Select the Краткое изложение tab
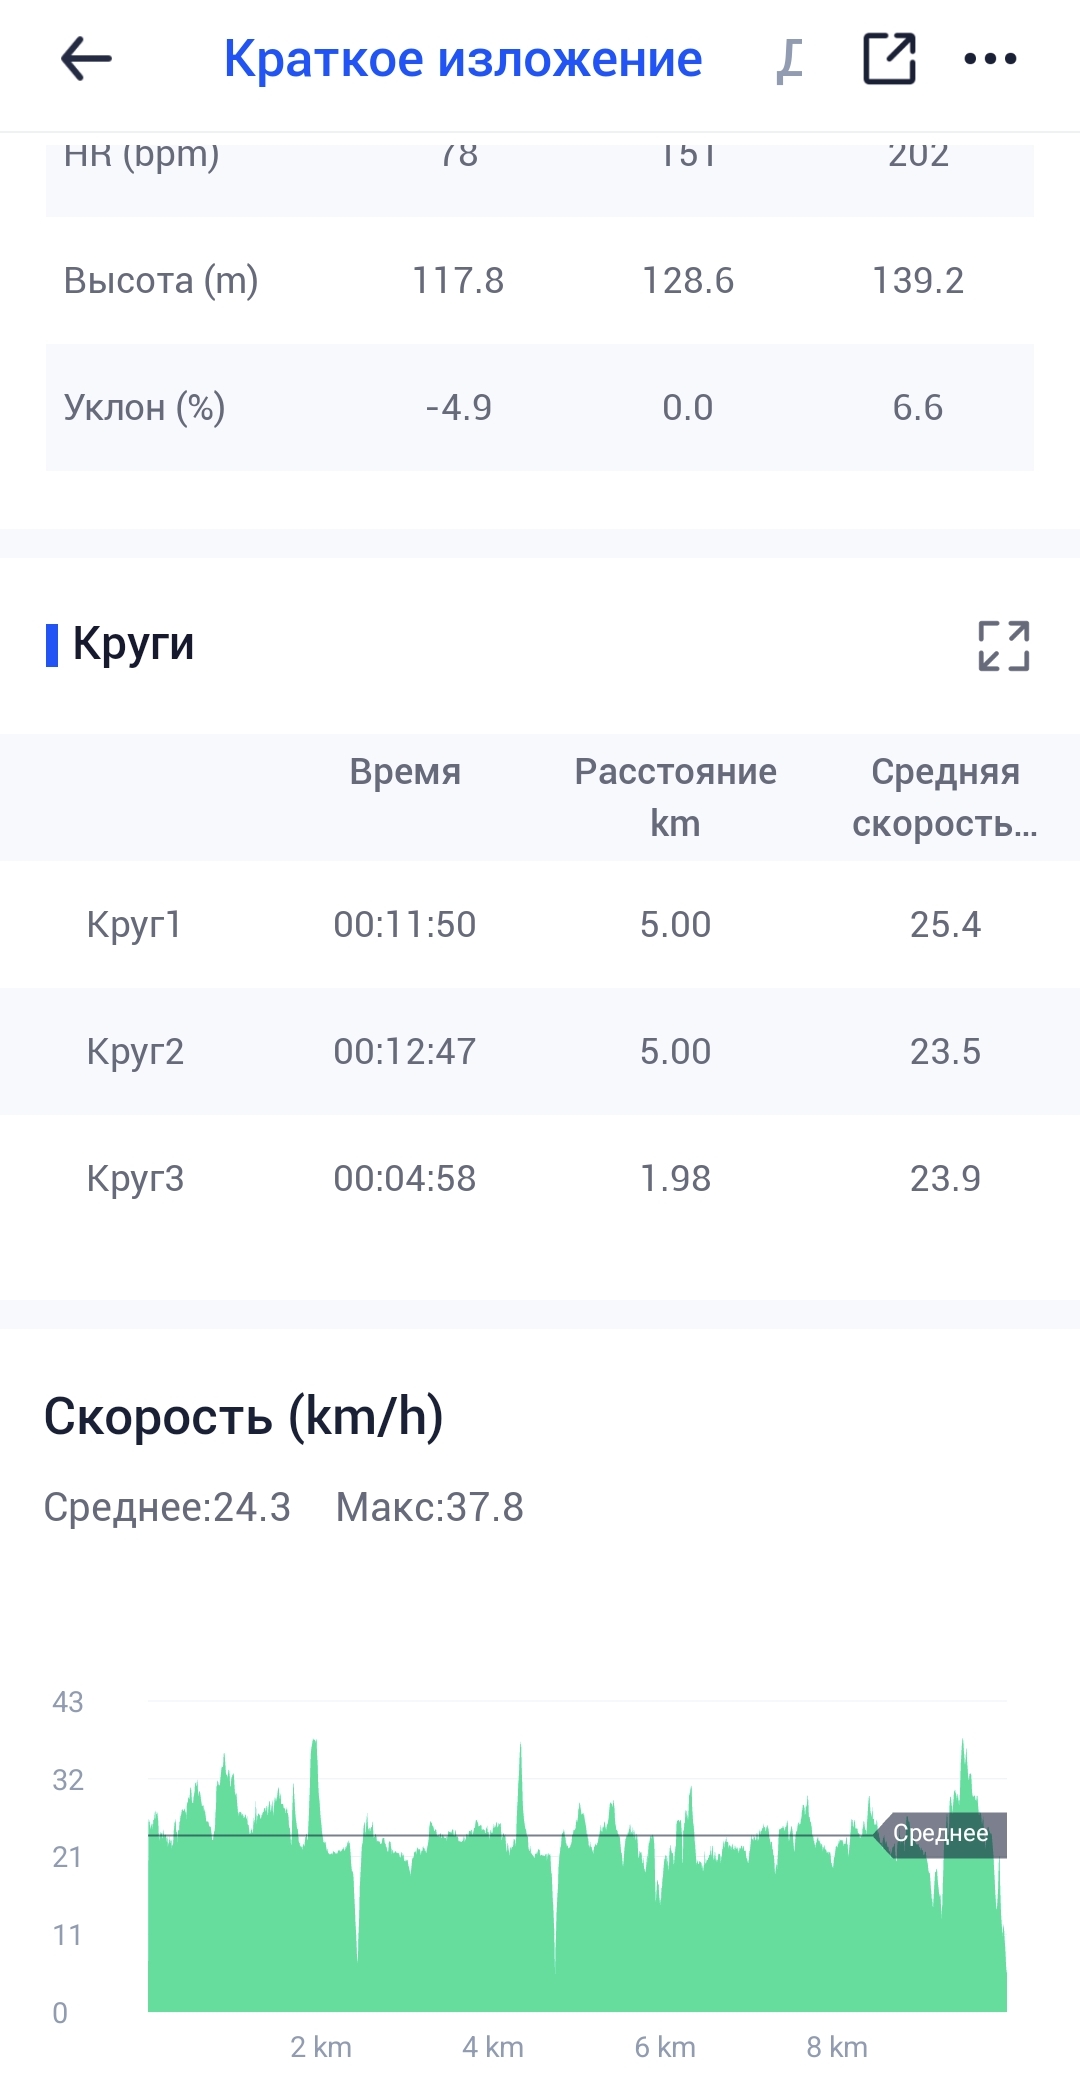 [462, 59]
